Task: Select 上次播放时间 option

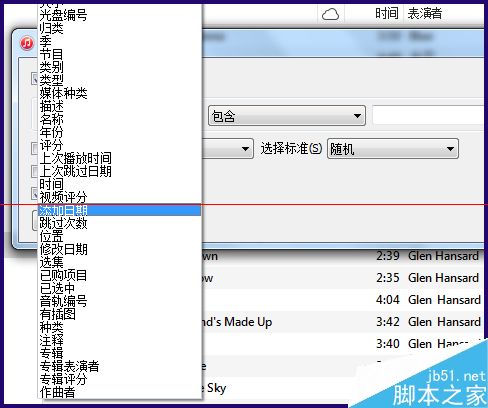Action: click(x=120, y=158)
